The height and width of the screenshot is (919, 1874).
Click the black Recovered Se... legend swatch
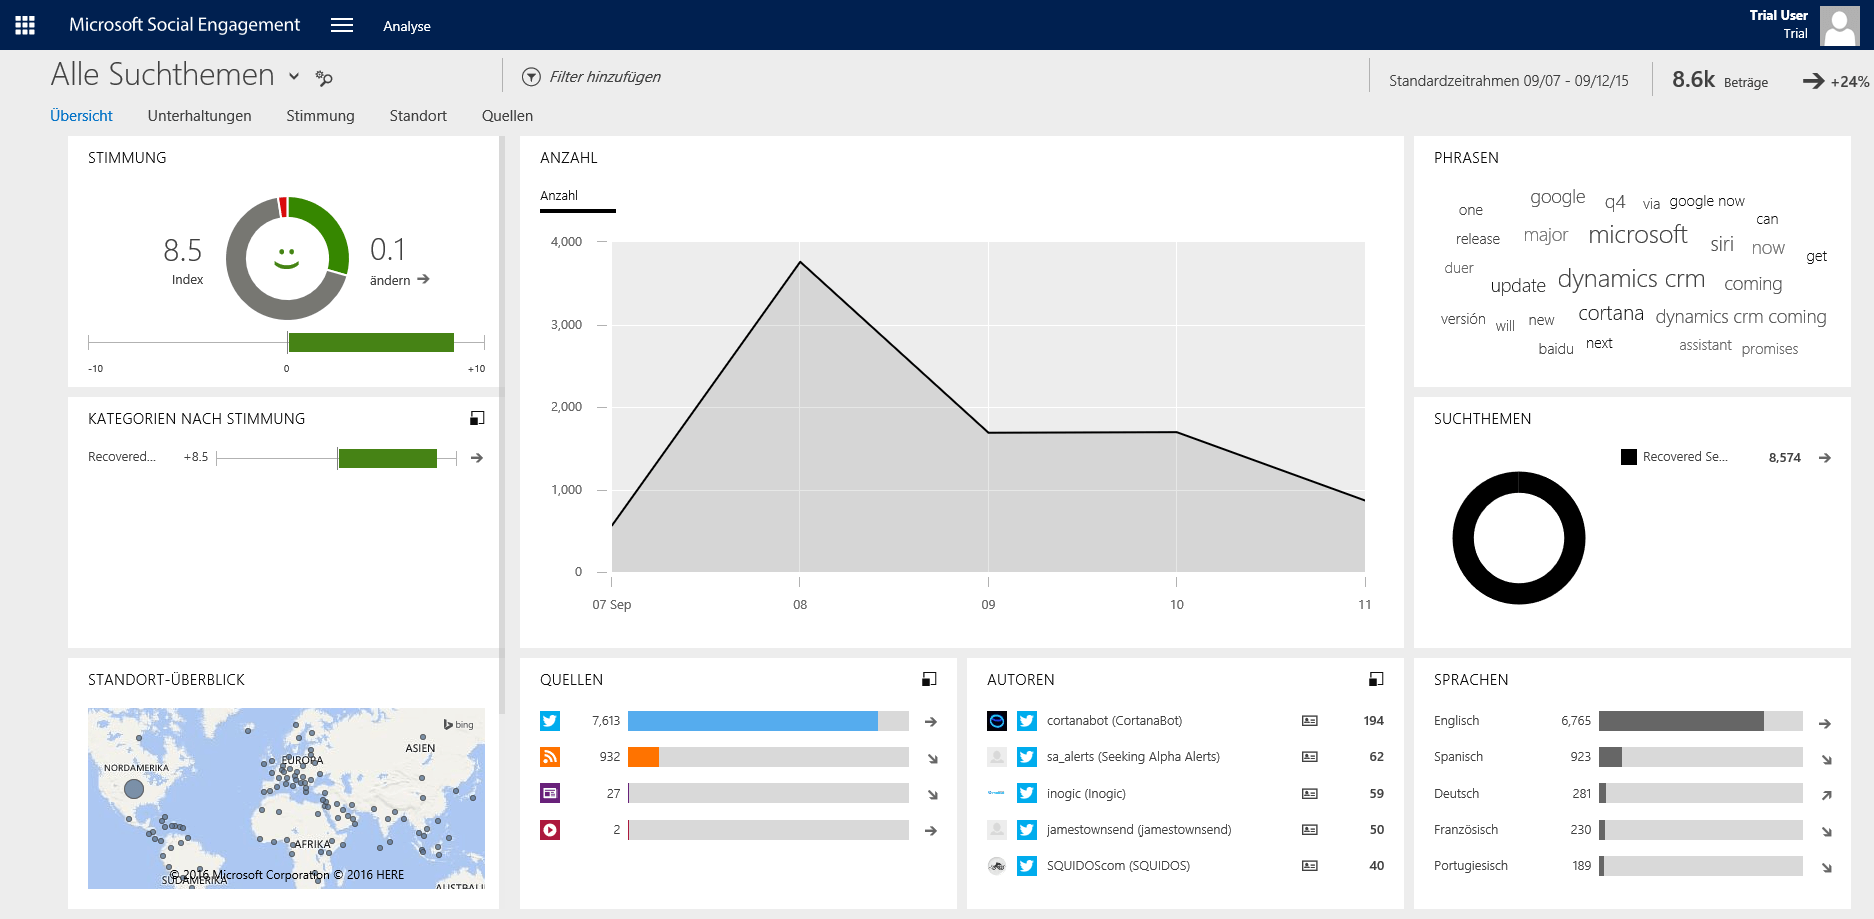pyautogui.click(x=1629, y=457)
